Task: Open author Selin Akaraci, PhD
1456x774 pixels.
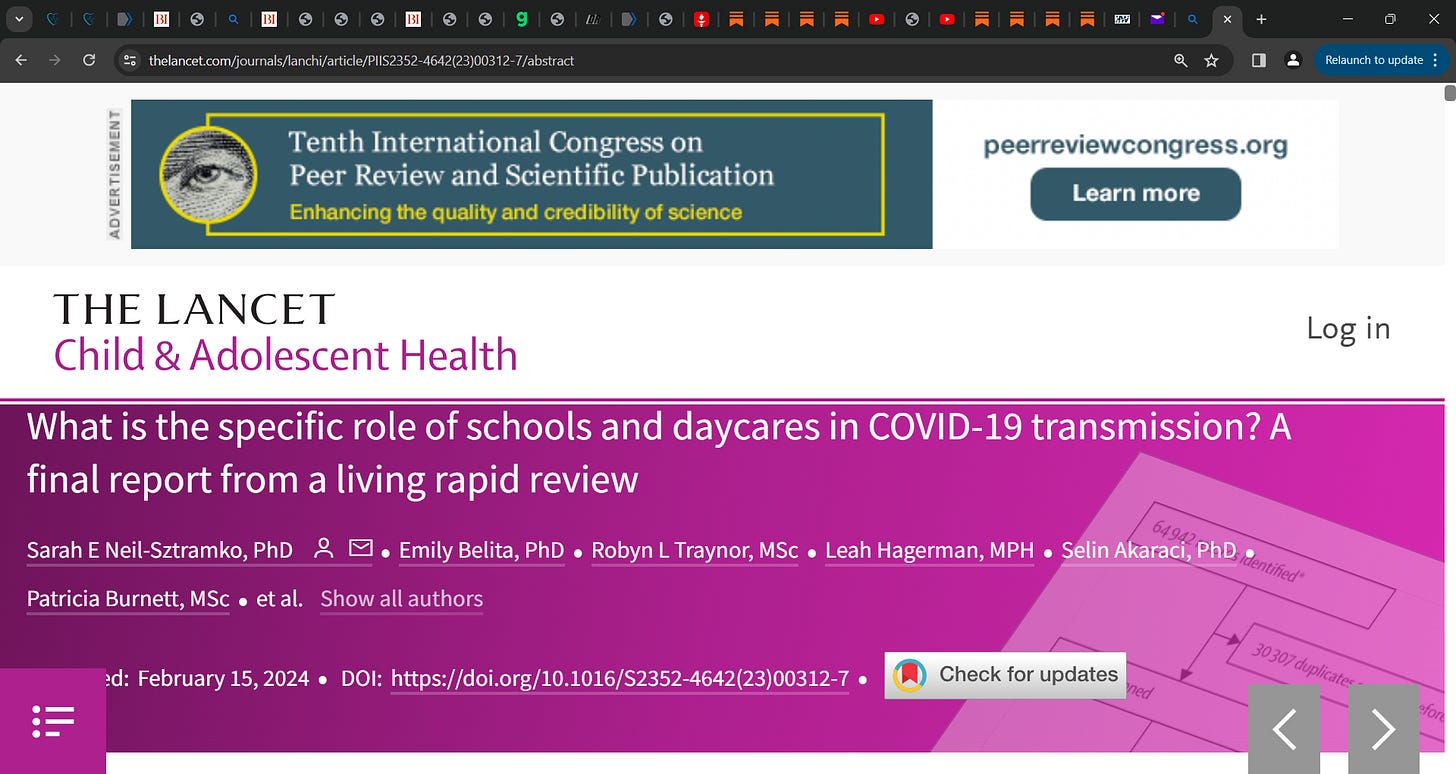Action: click(x=1149, y=550)
